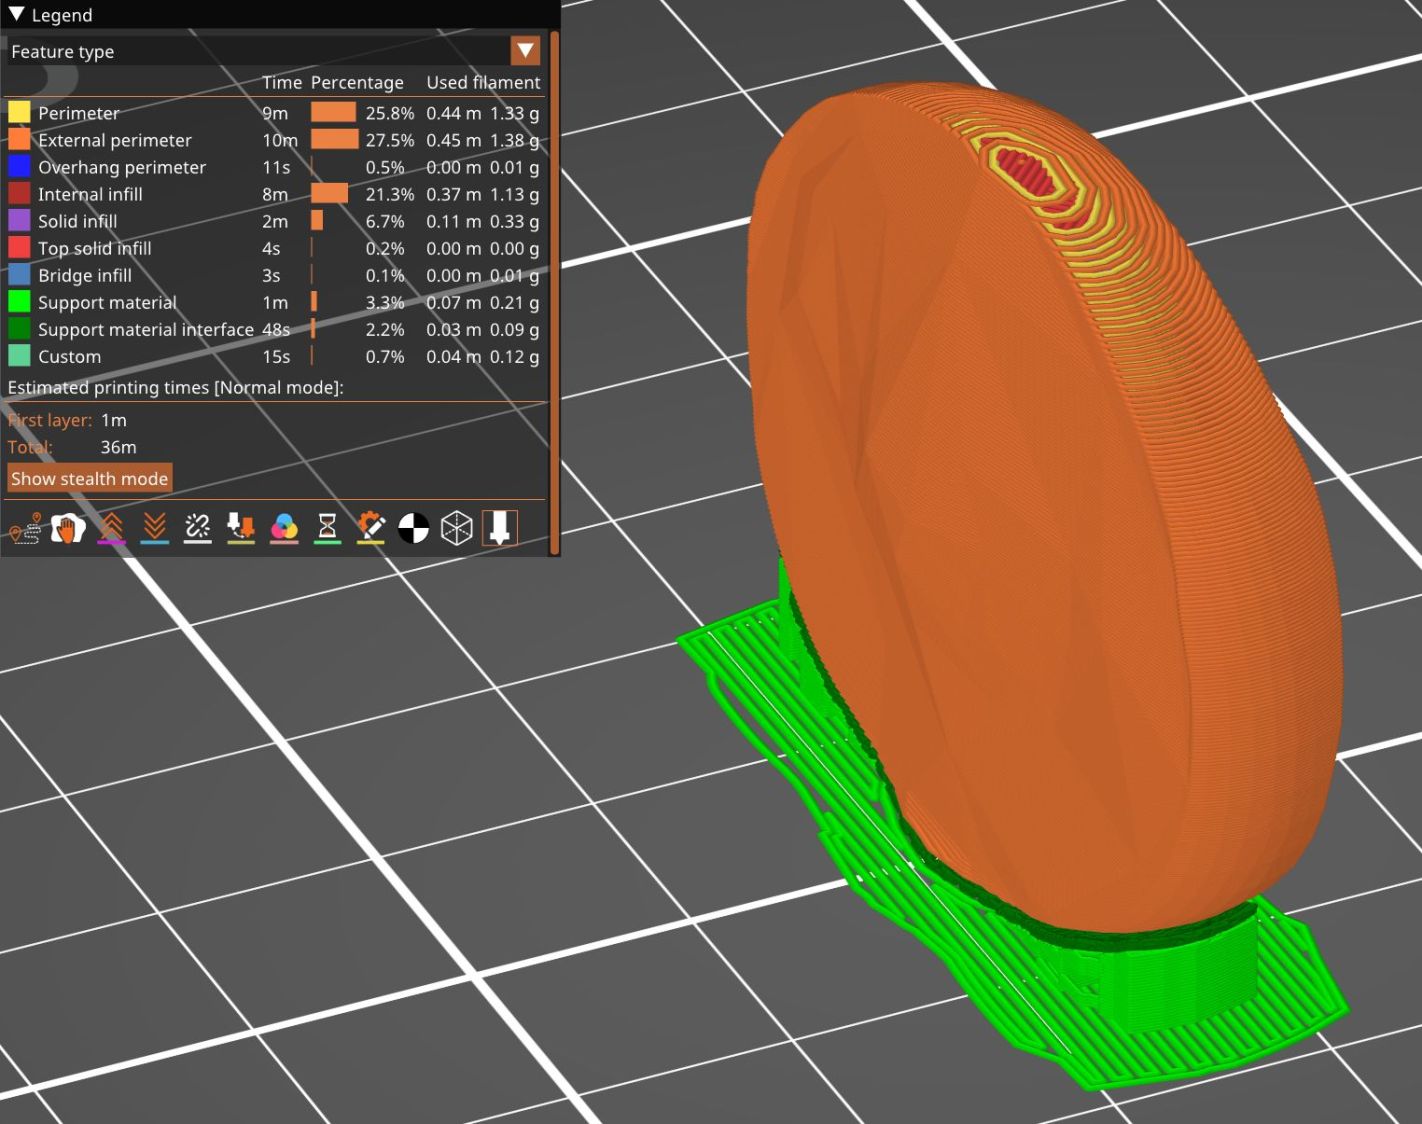
Task: Click the Legend panel vertical scrollbar
Action: tap(554, 290)
